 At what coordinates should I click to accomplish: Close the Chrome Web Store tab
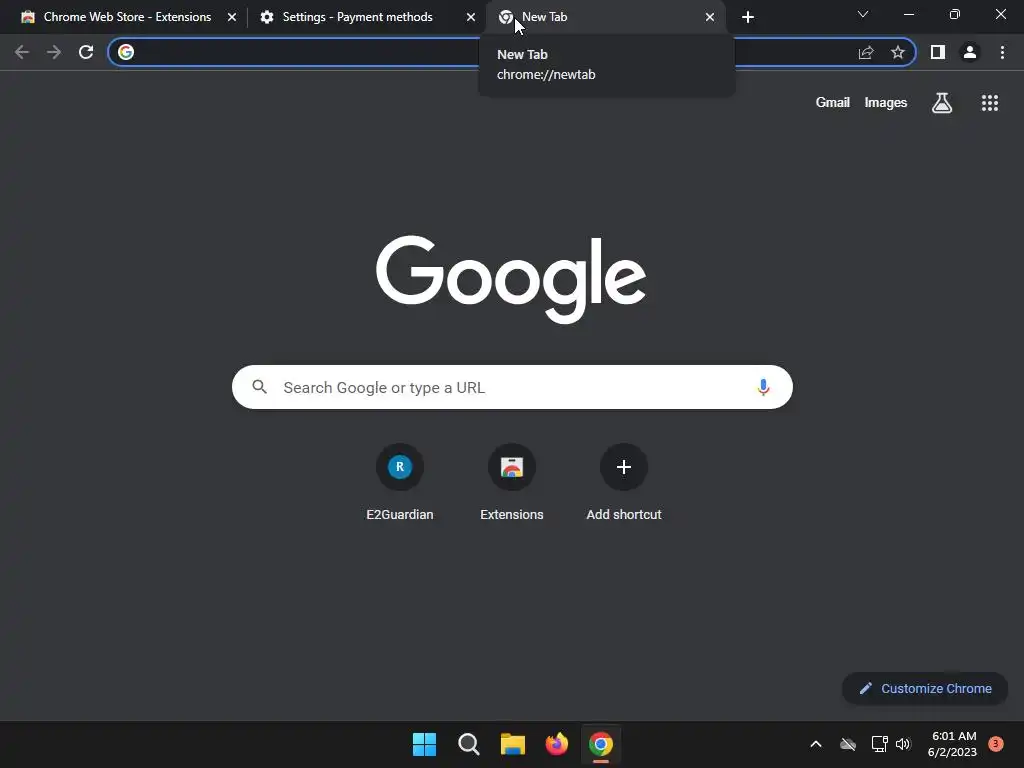232,17
